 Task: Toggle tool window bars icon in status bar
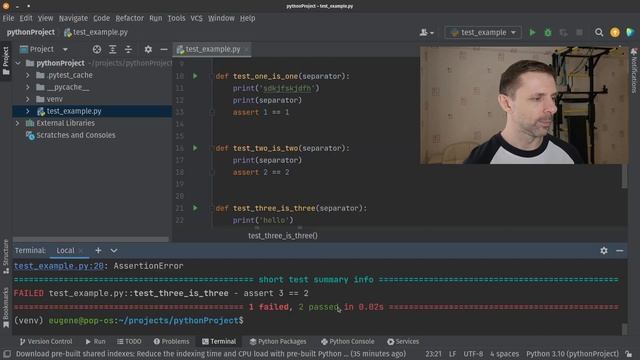7,354
